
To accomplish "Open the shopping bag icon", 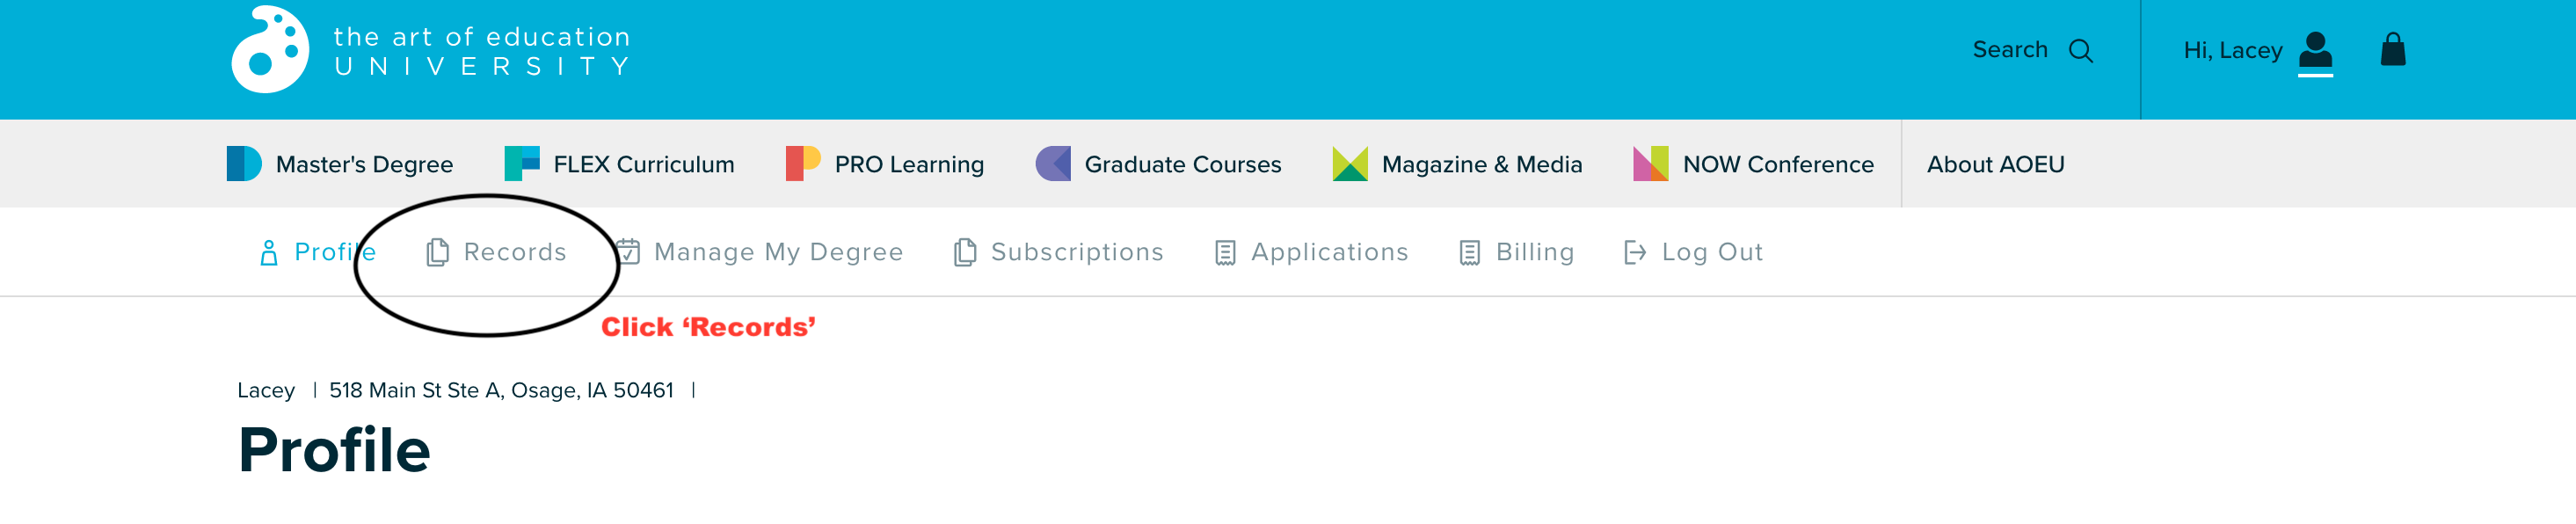I will (x=2393, y=49).
